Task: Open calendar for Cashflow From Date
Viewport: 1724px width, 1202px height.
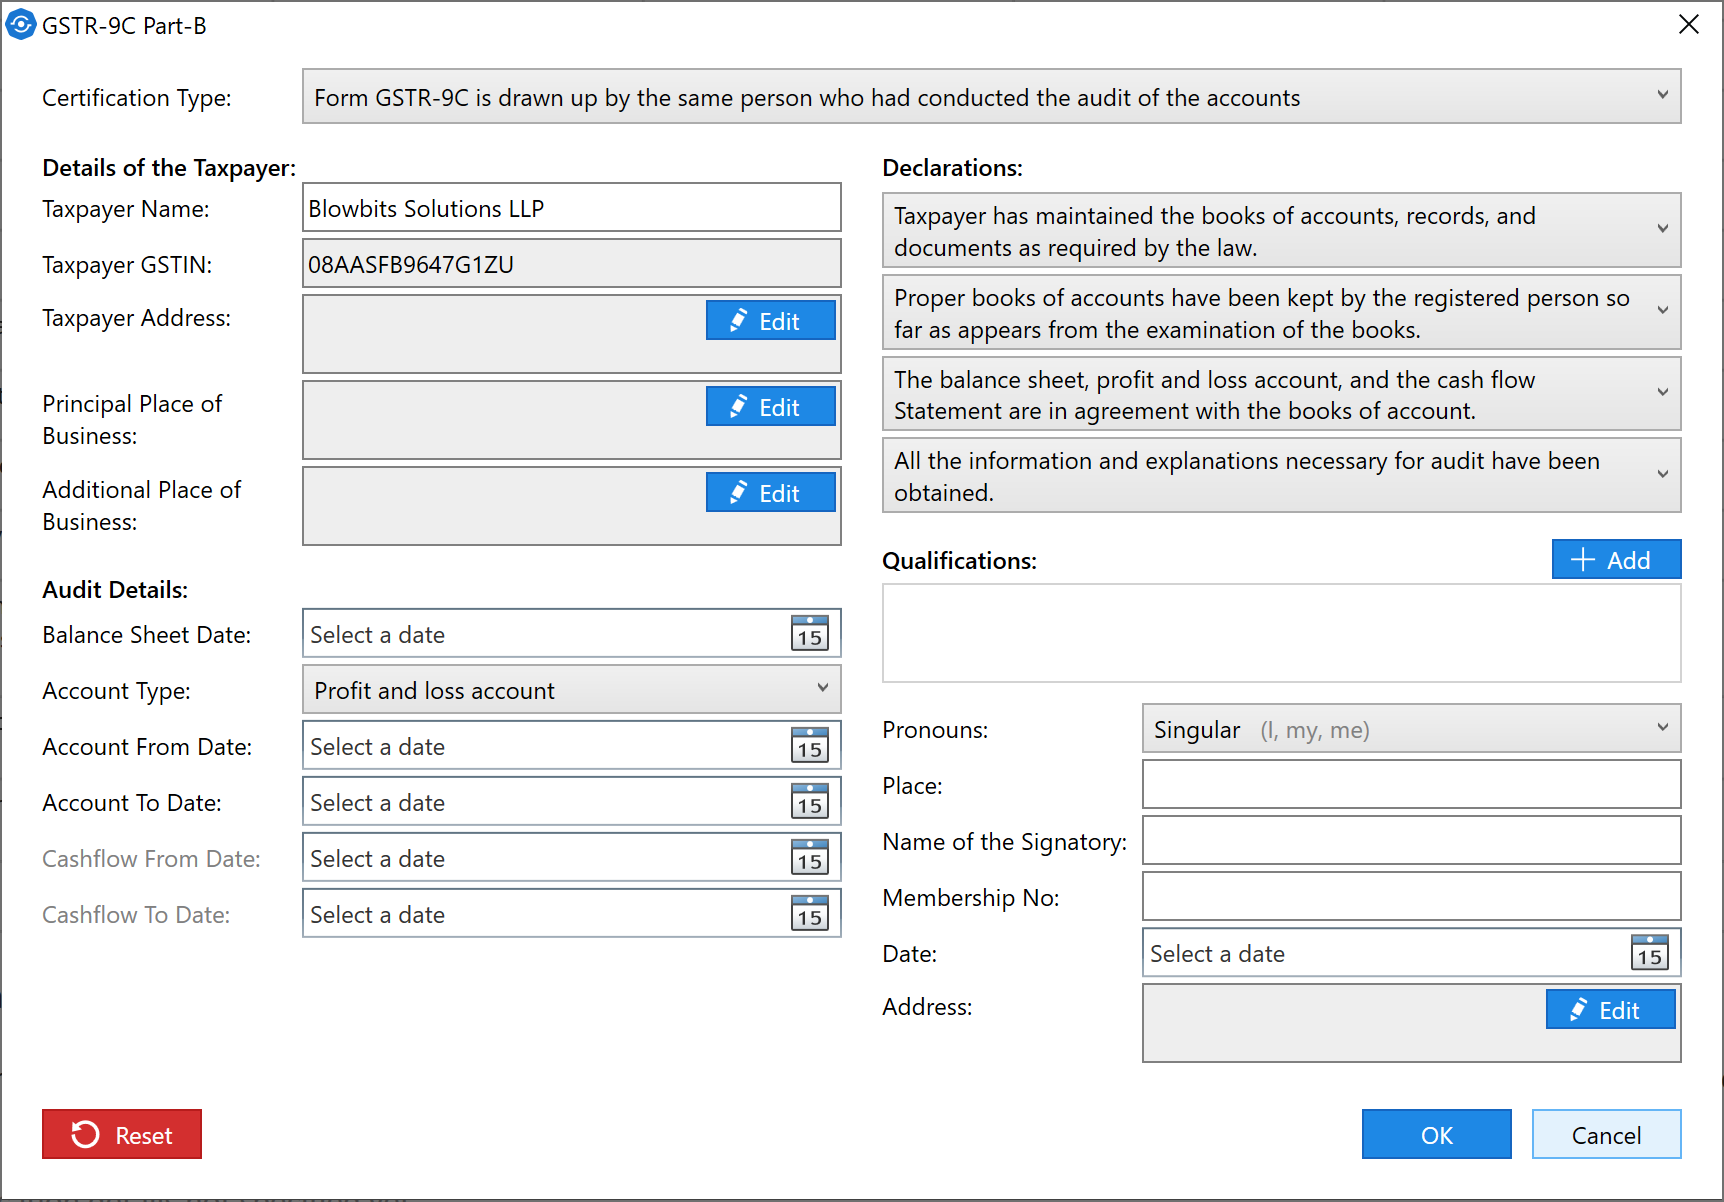Action: coord(809,858)
